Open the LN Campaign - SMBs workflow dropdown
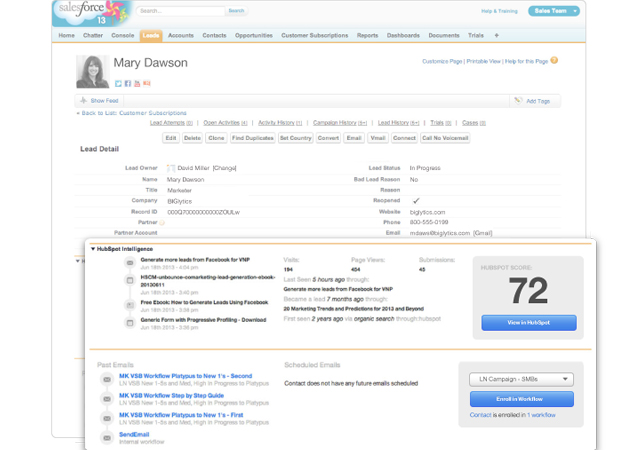640x450 pixels. click(x=521, y=379)
